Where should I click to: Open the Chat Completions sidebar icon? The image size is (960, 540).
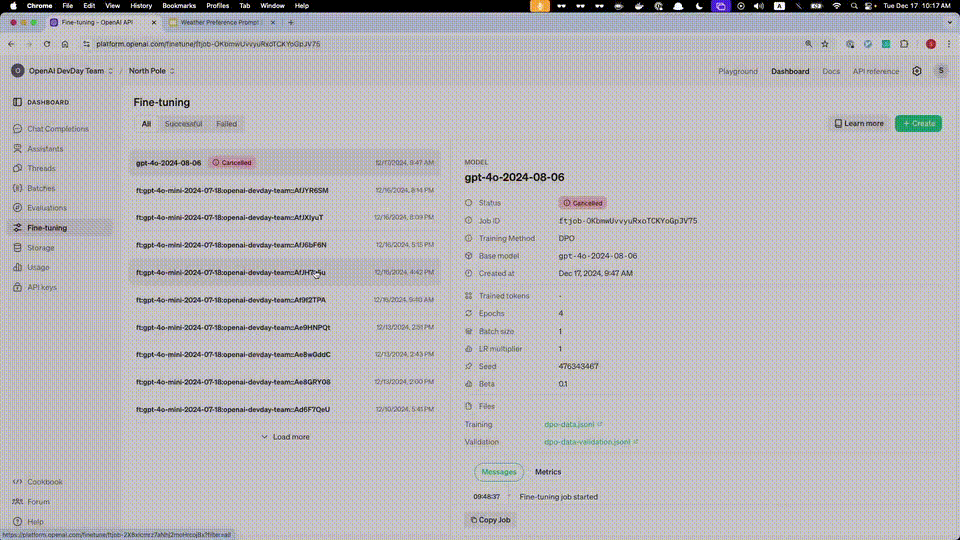(x=17, y=129)
